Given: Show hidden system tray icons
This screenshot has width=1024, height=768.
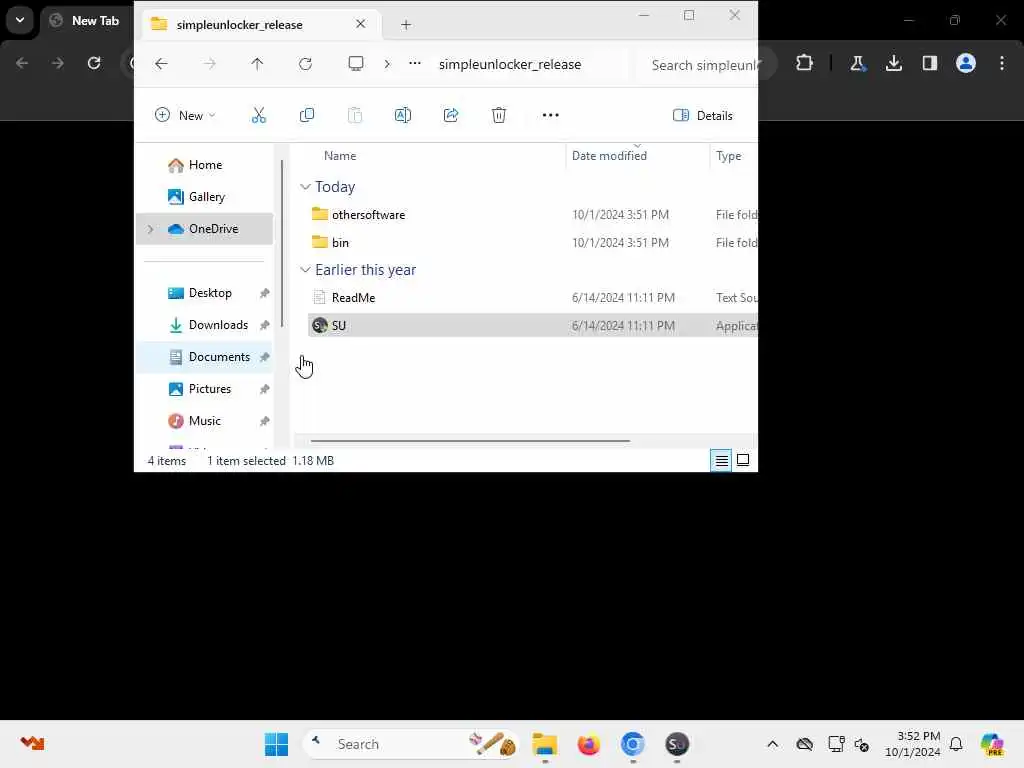Looking at the screenshot, I should [772, 744].
